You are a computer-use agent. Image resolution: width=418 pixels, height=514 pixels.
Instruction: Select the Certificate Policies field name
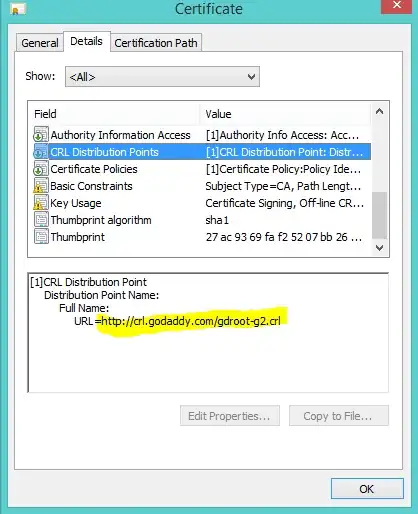click(x=94, y=169)
